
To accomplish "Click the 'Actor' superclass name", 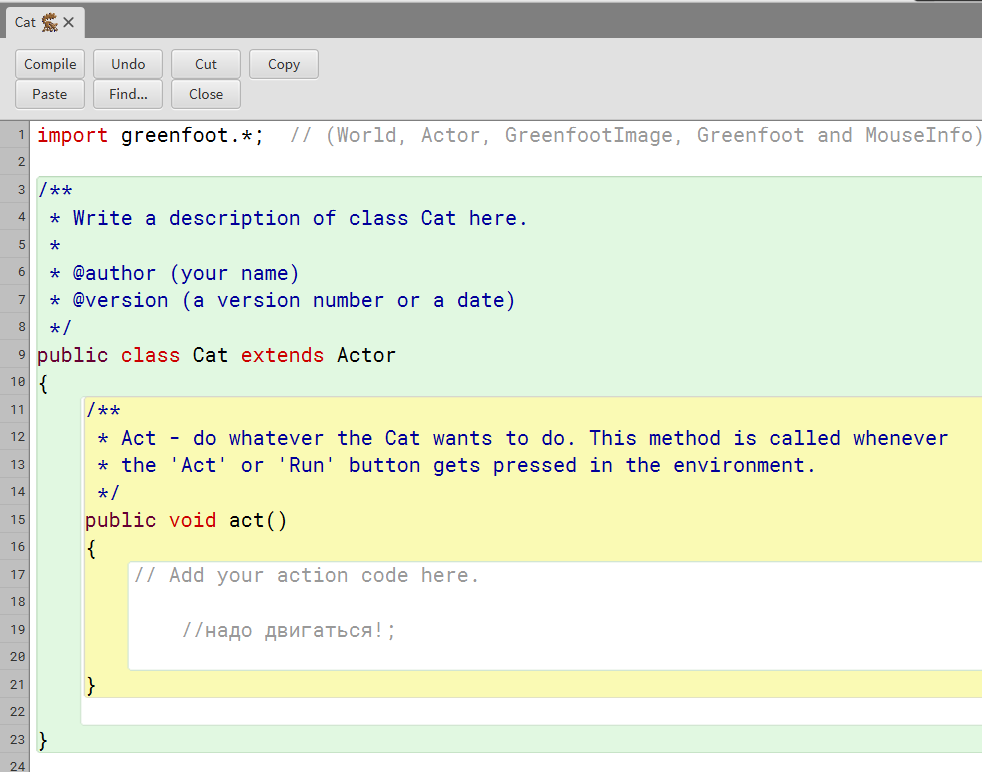I will pyautogui.click(x=366, y=355).
